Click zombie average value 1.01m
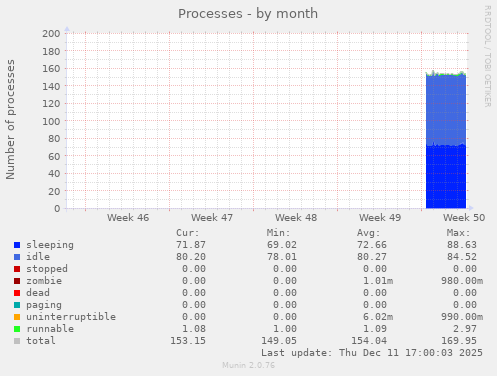The height and width of the screenshot is (376, 497). coord(378,281)
